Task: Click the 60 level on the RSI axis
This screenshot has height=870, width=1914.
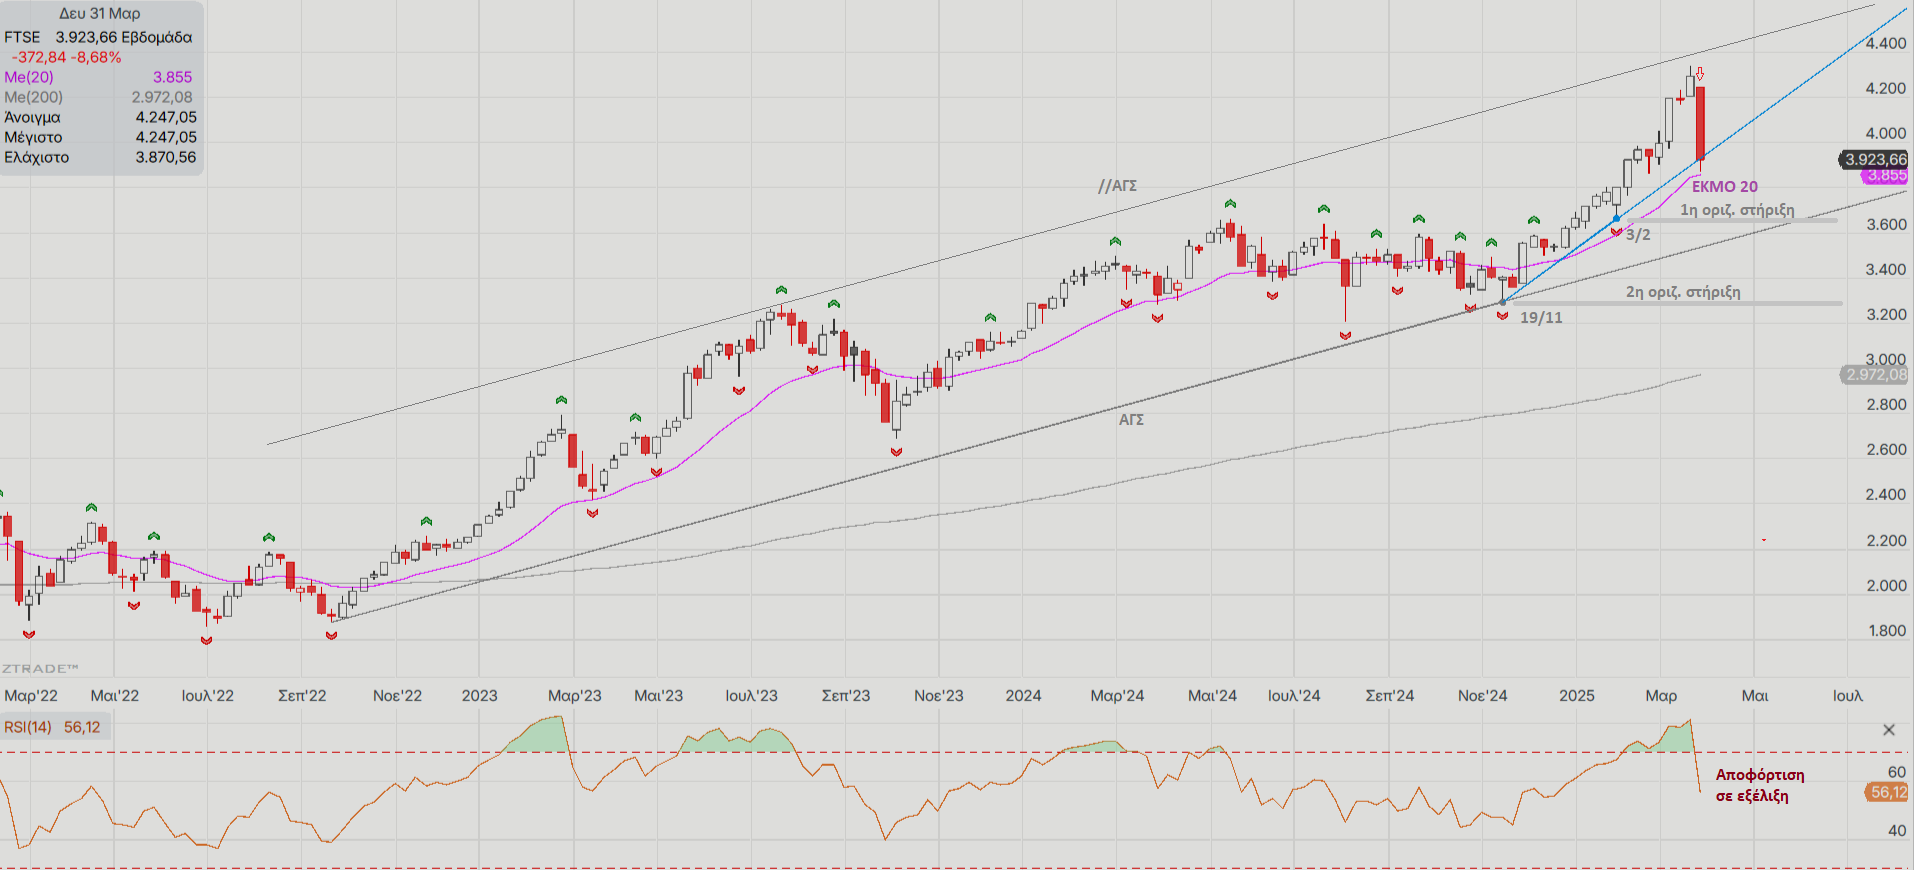Action: 1897,772
